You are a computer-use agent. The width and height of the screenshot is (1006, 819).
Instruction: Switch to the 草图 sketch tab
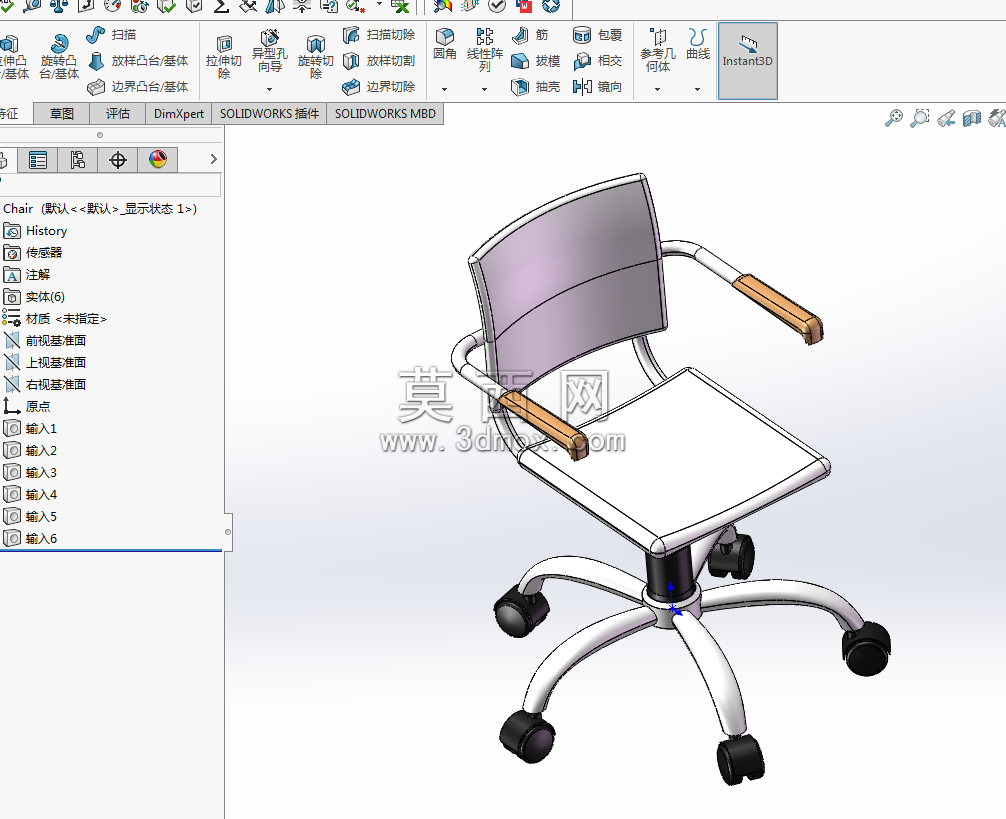click(62, 114)
